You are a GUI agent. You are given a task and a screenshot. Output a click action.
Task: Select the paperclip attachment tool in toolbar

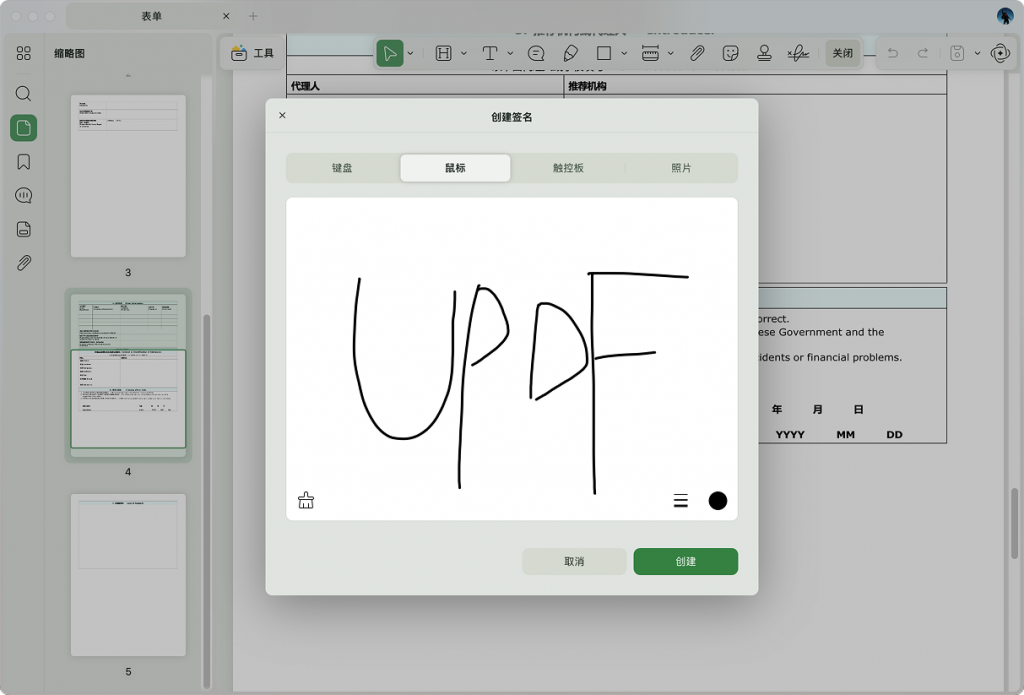(697, 53)
